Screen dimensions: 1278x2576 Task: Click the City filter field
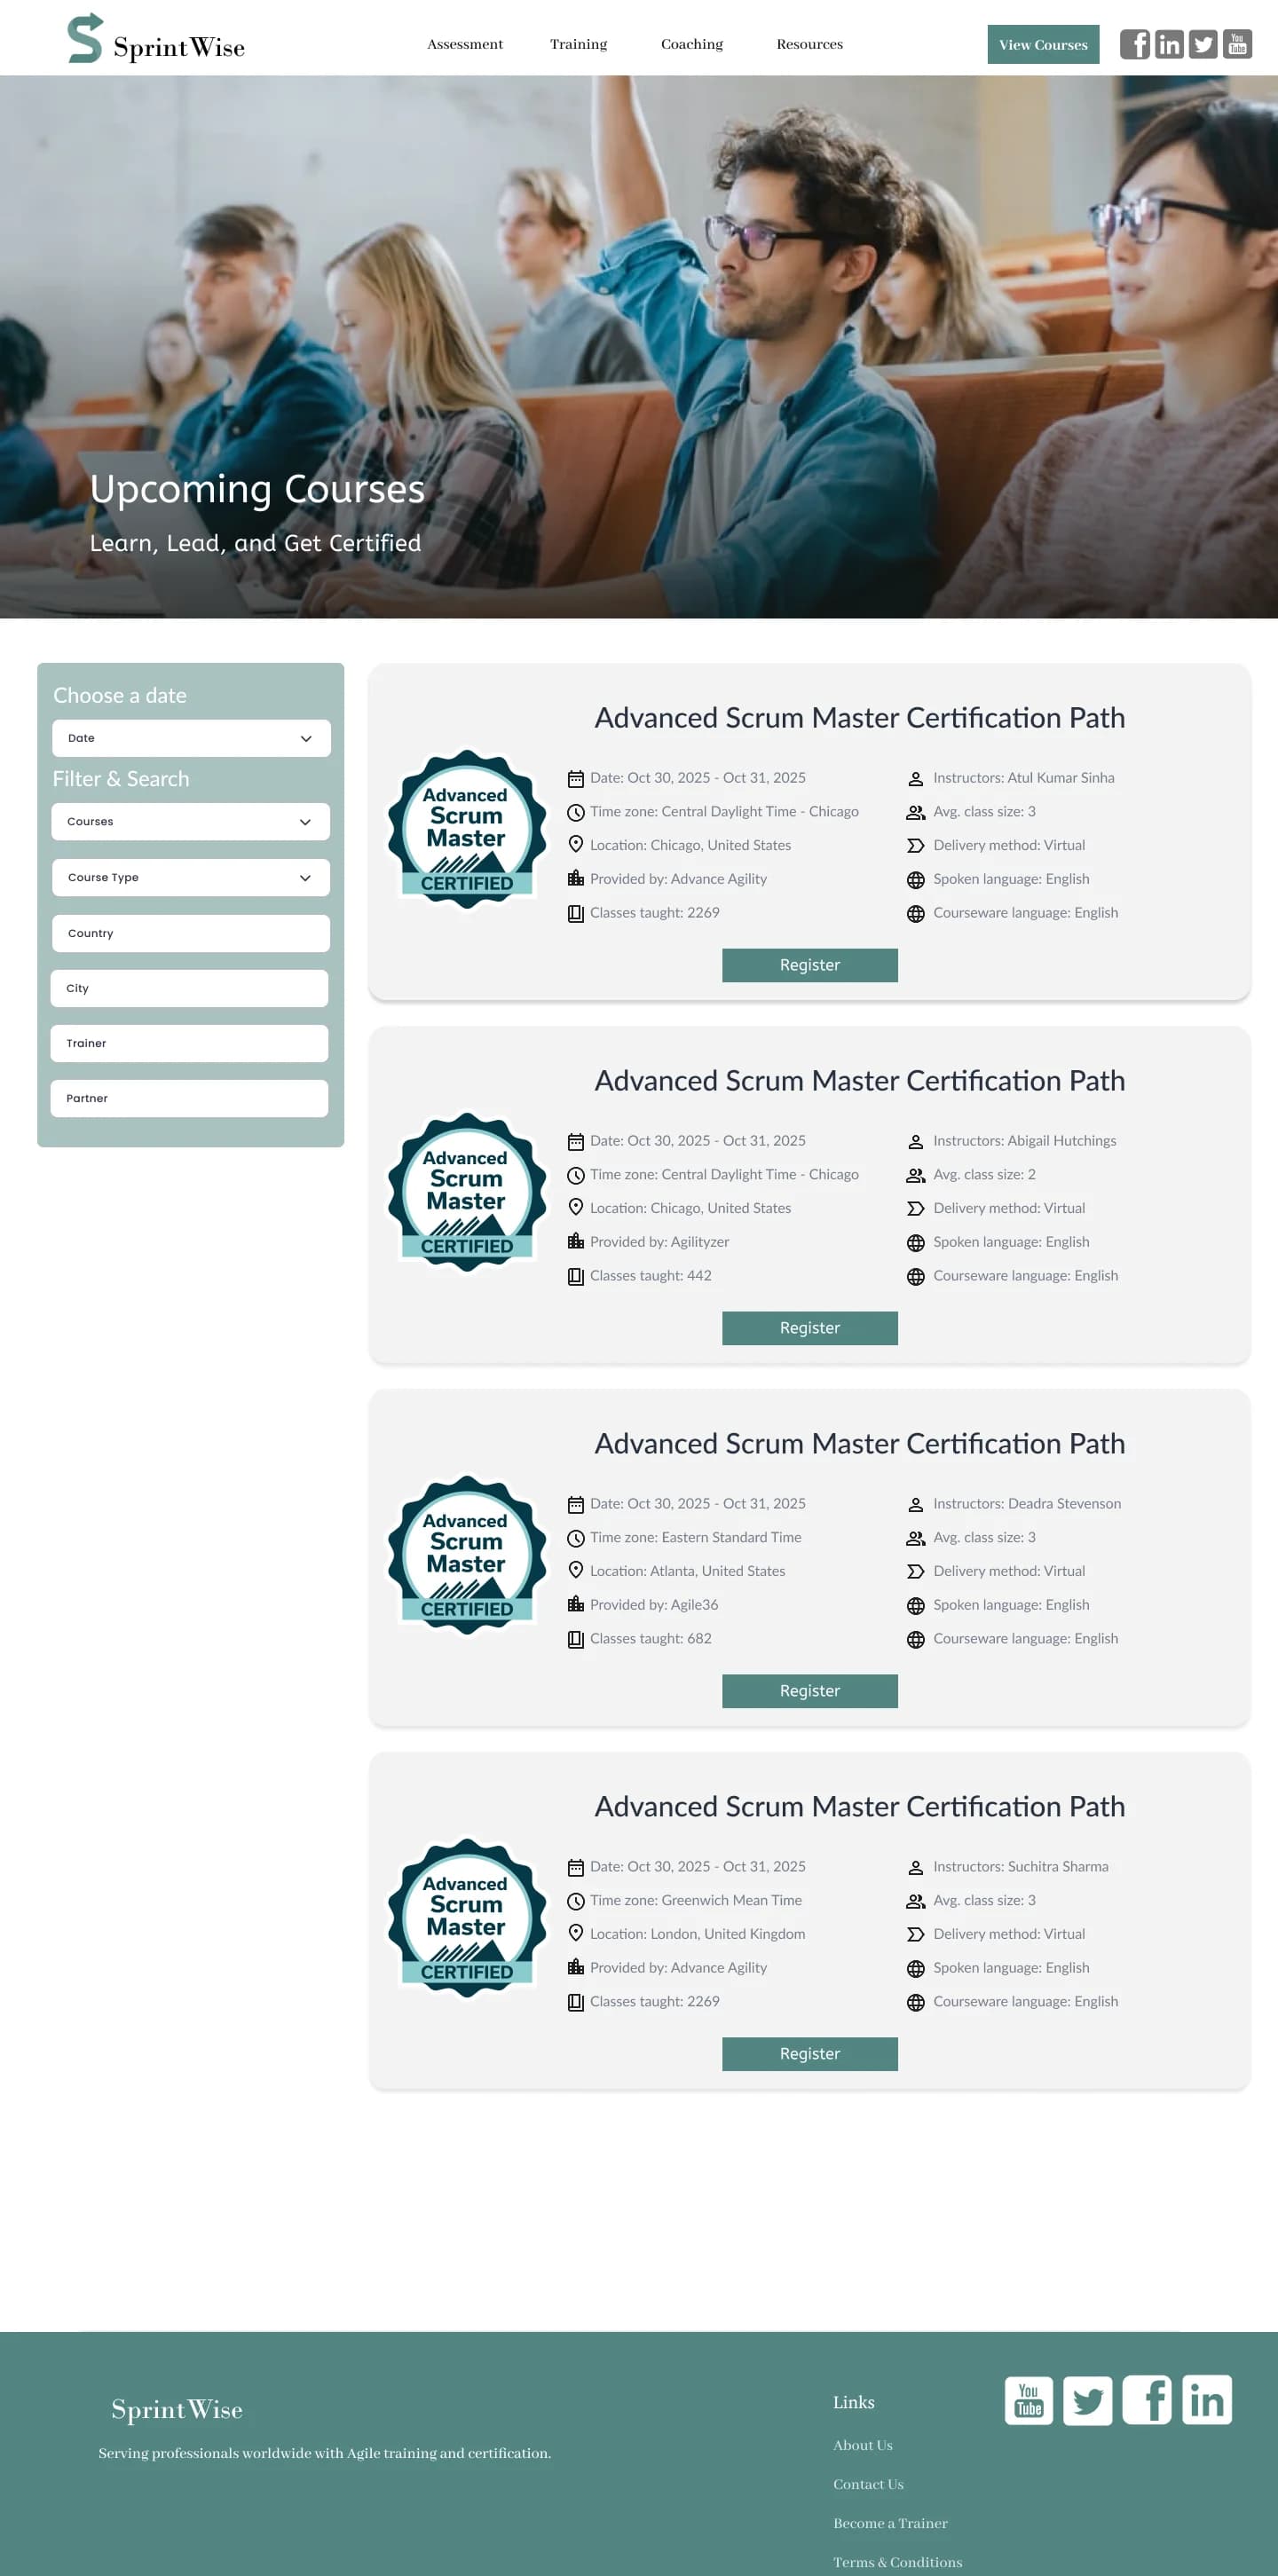189,988
